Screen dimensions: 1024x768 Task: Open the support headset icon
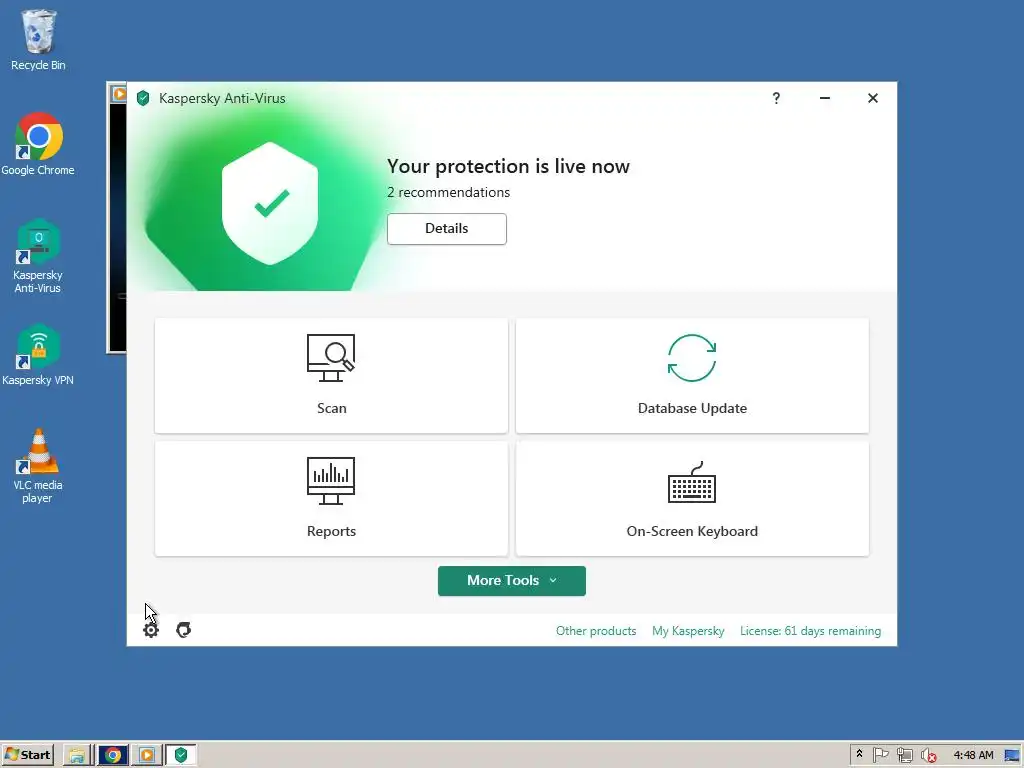[x=184, y=630]
